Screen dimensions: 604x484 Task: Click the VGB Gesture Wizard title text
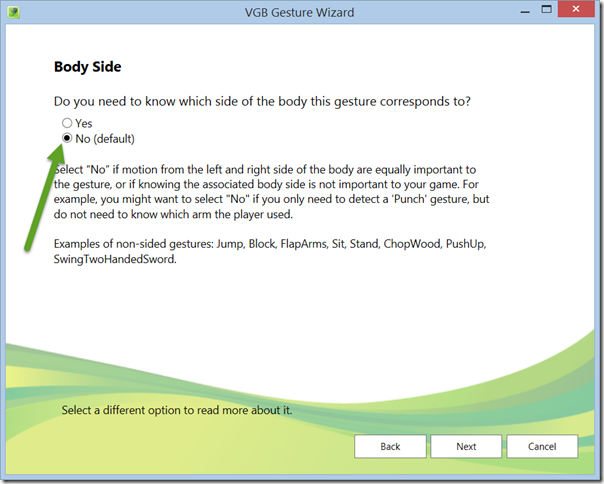[299, 12]
